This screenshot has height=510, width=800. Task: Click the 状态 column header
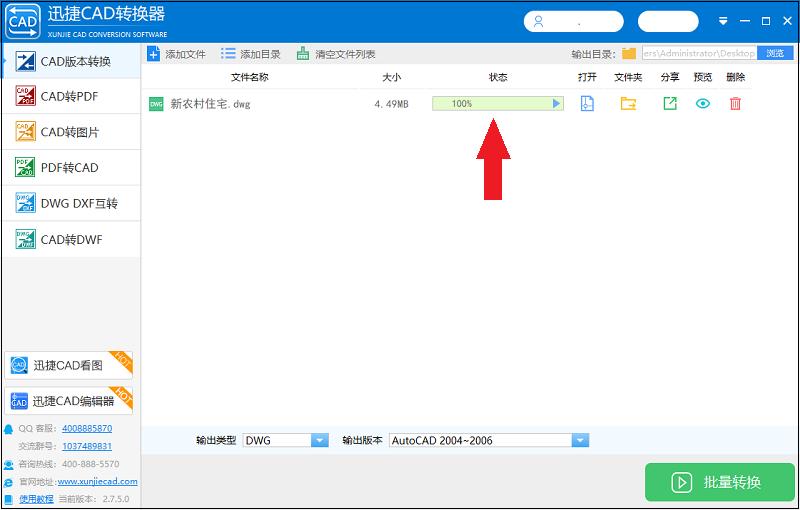(498, 77)
